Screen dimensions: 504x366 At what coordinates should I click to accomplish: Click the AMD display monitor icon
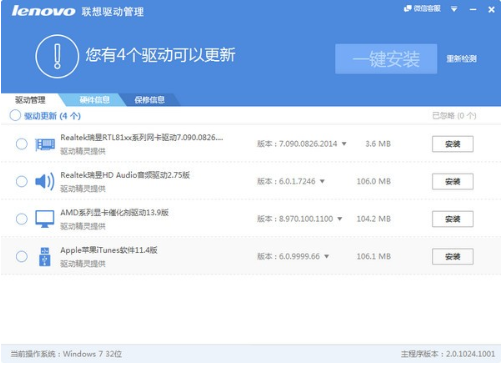coord(45,219)
